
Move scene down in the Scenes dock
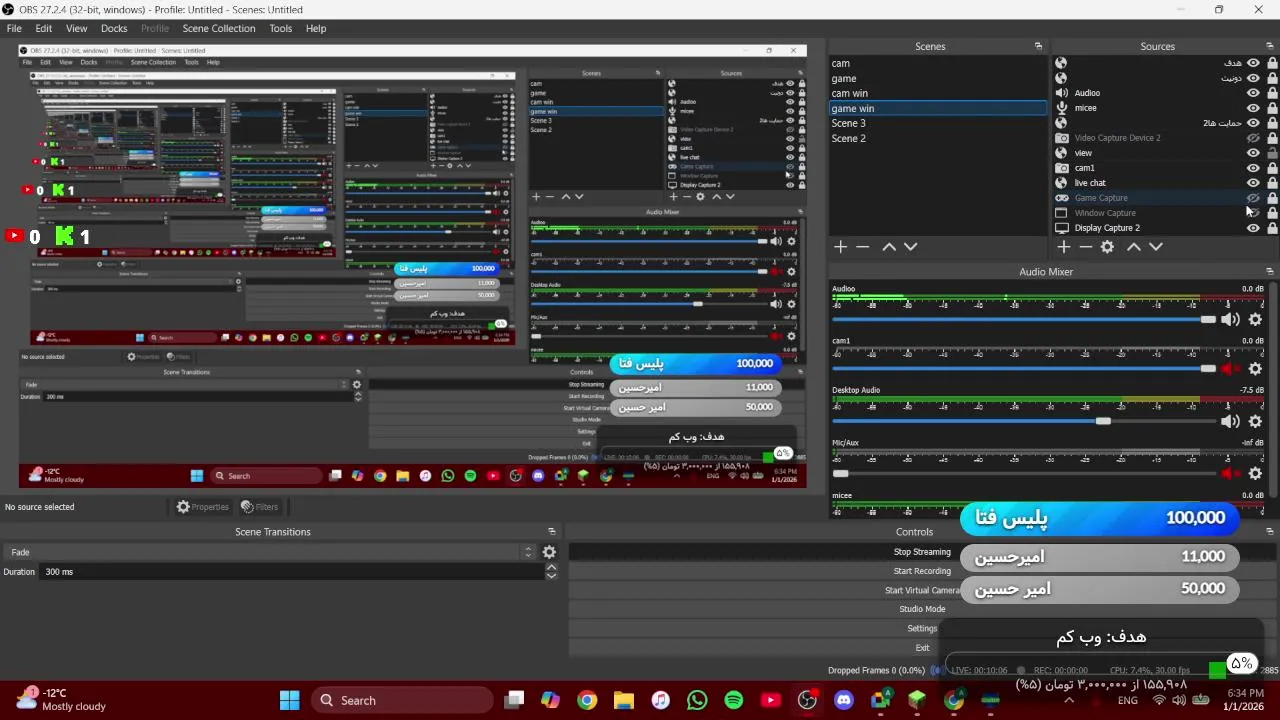(910, 247)
